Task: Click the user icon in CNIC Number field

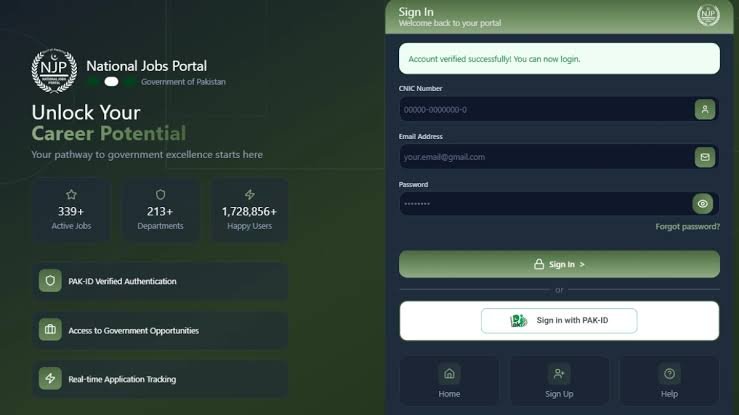Action: pos(705,109)
